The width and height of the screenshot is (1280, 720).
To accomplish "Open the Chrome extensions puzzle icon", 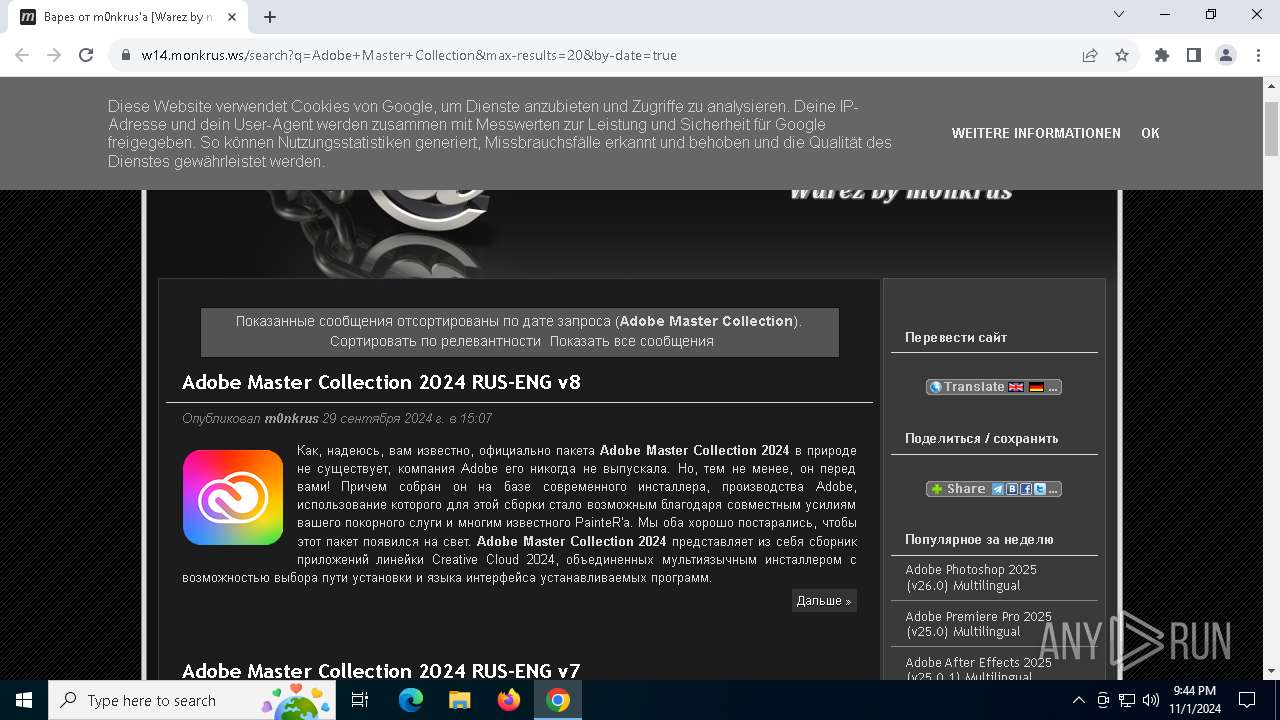I will (1162, 56).
